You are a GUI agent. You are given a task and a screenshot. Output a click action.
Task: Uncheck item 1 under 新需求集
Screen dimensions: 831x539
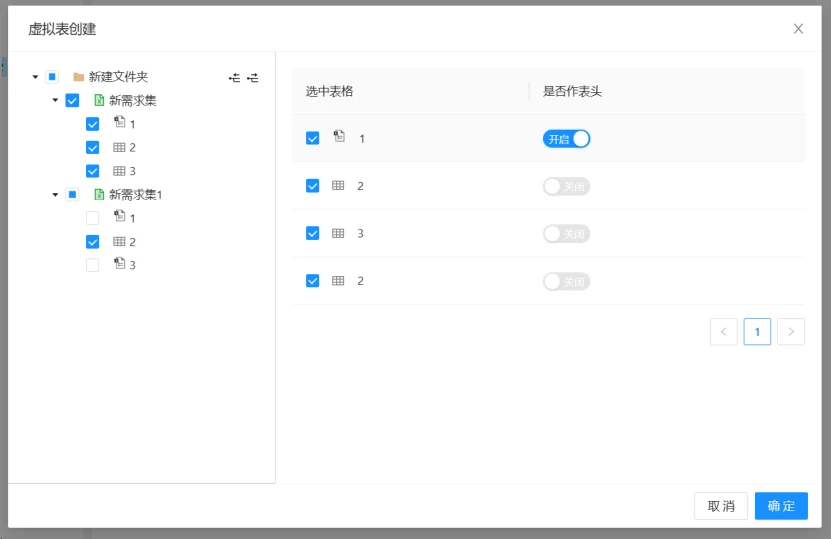point(92,124)
